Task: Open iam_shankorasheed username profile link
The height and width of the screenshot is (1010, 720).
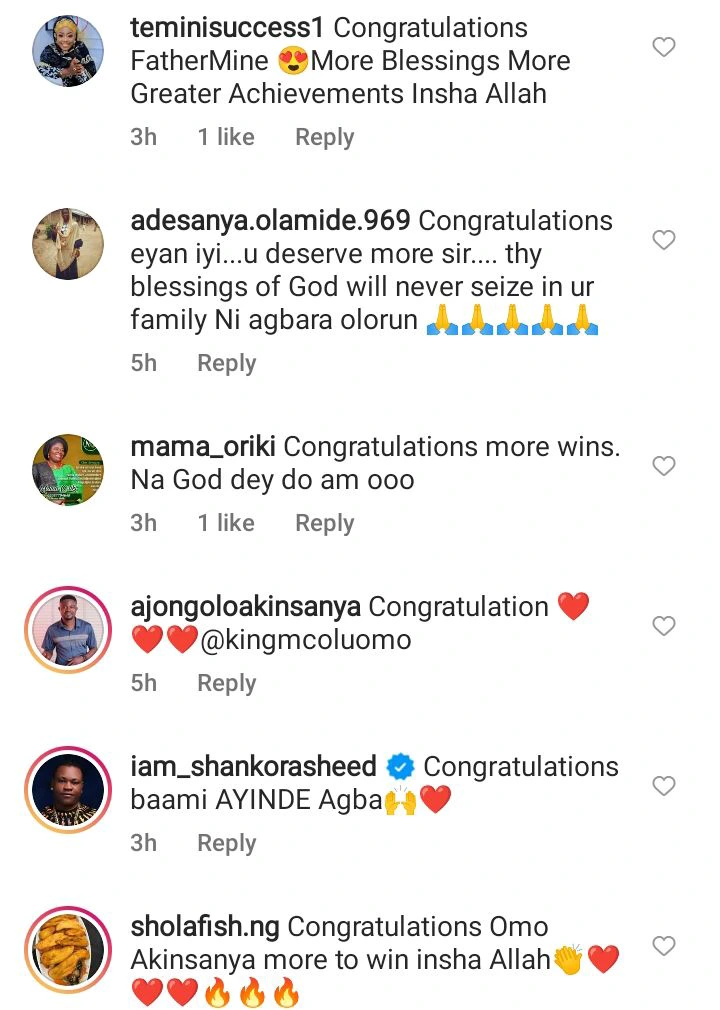Action: tap(254, 767)
